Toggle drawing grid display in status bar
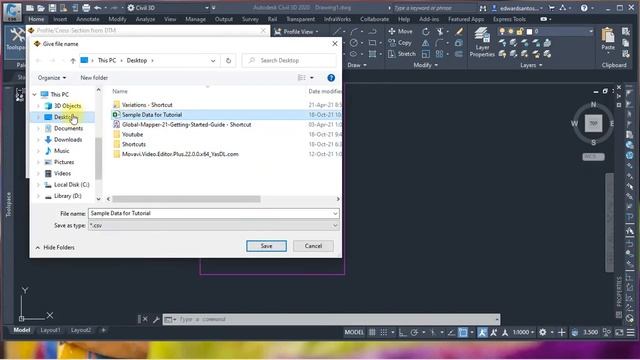640x360 pixels. (372, 332)
